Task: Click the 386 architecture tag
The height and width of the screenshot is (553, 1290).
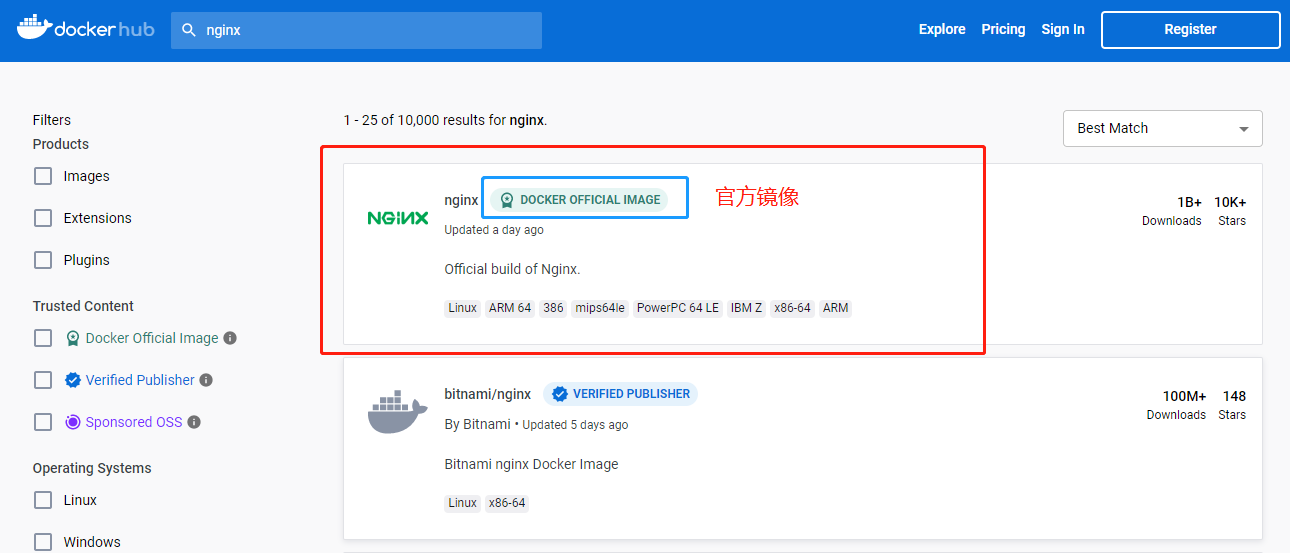Action: coord(553,308)
